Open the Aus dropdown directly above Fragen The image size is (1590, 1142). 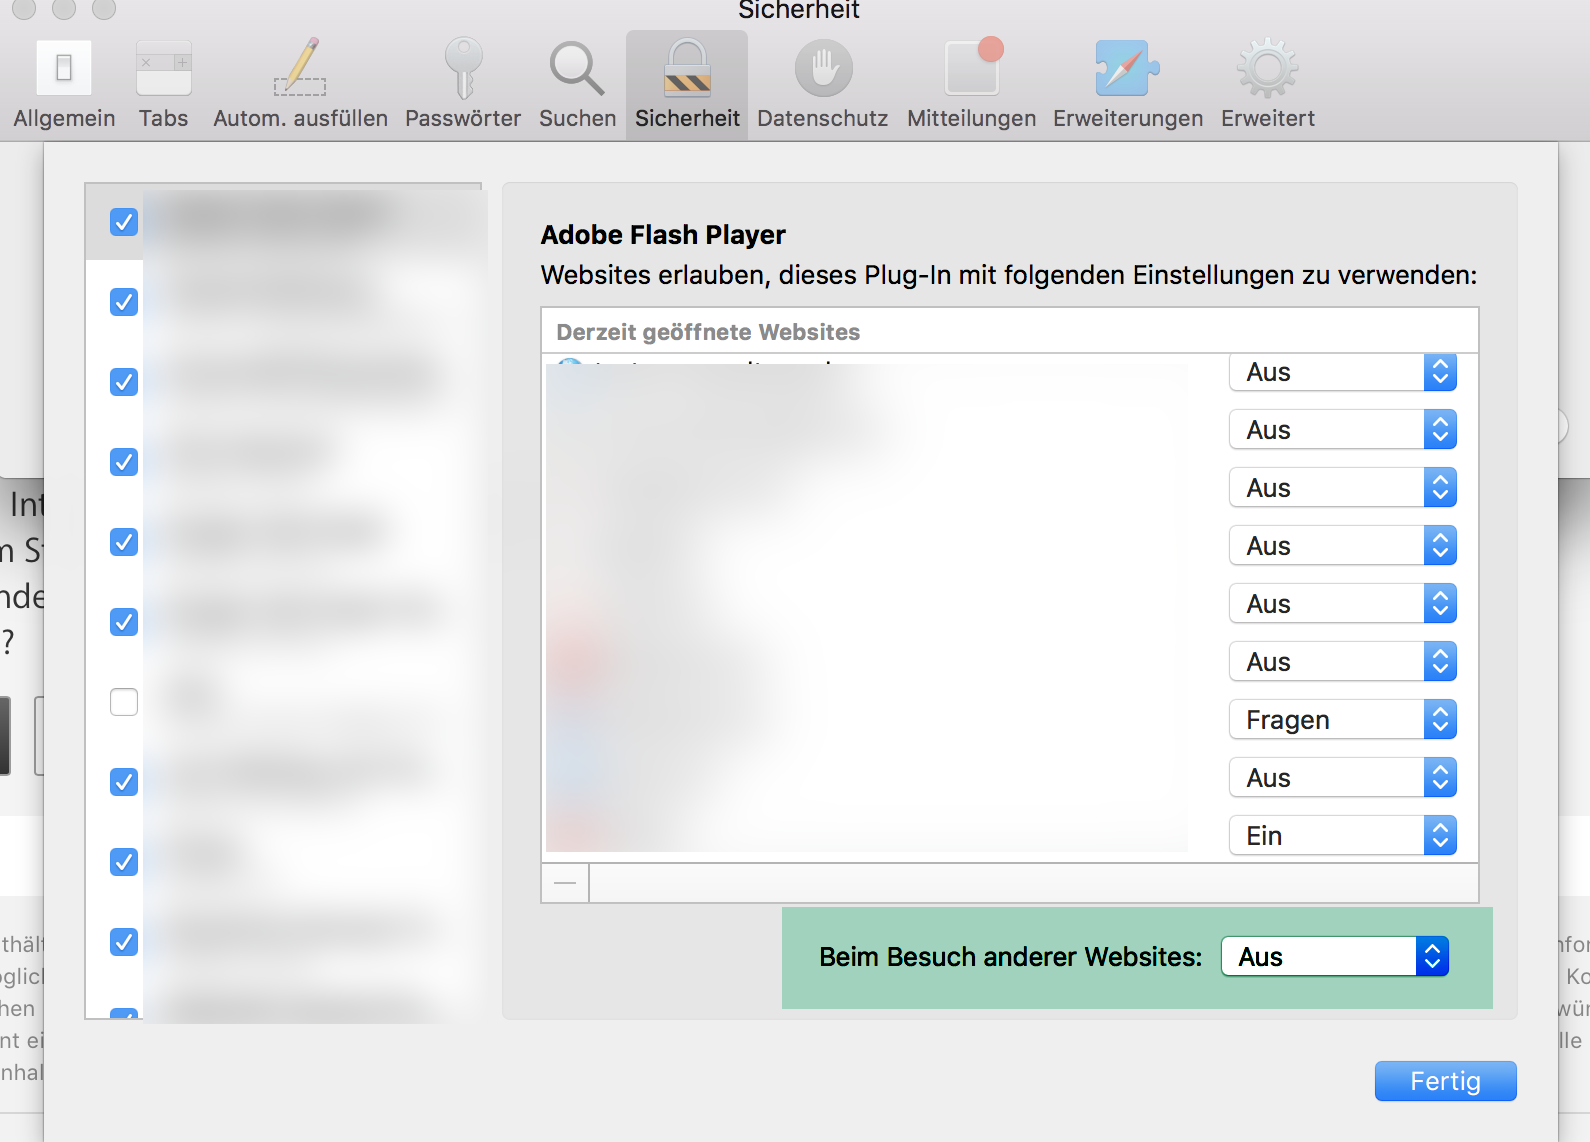coord(1342,662)
